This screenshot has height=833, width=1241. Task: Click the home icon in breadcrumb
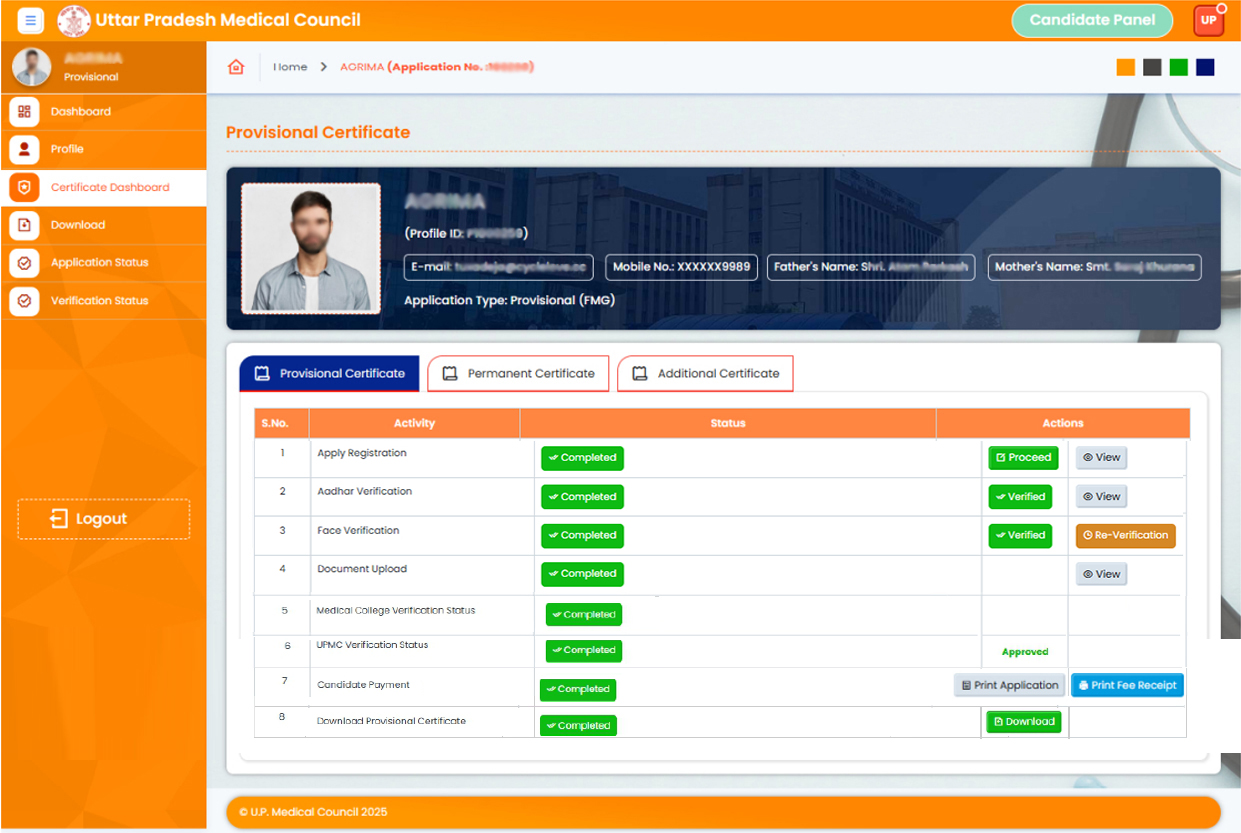(236, 67)
